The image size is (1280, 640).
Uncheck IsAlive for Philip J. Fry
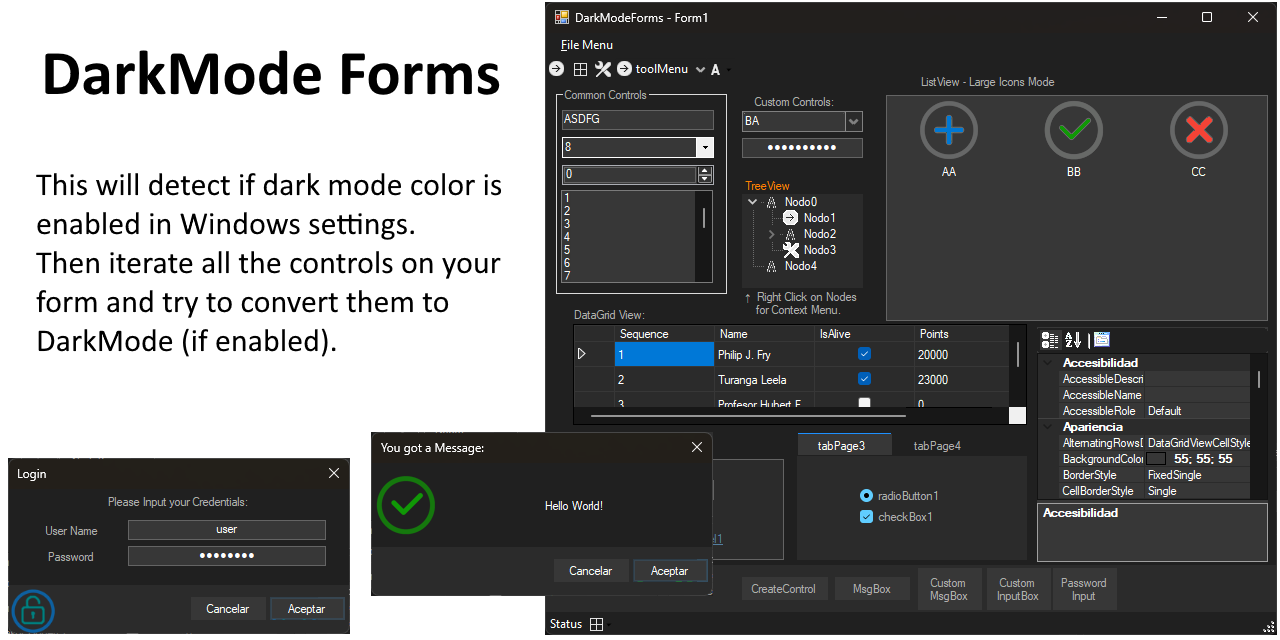point(865,354)
